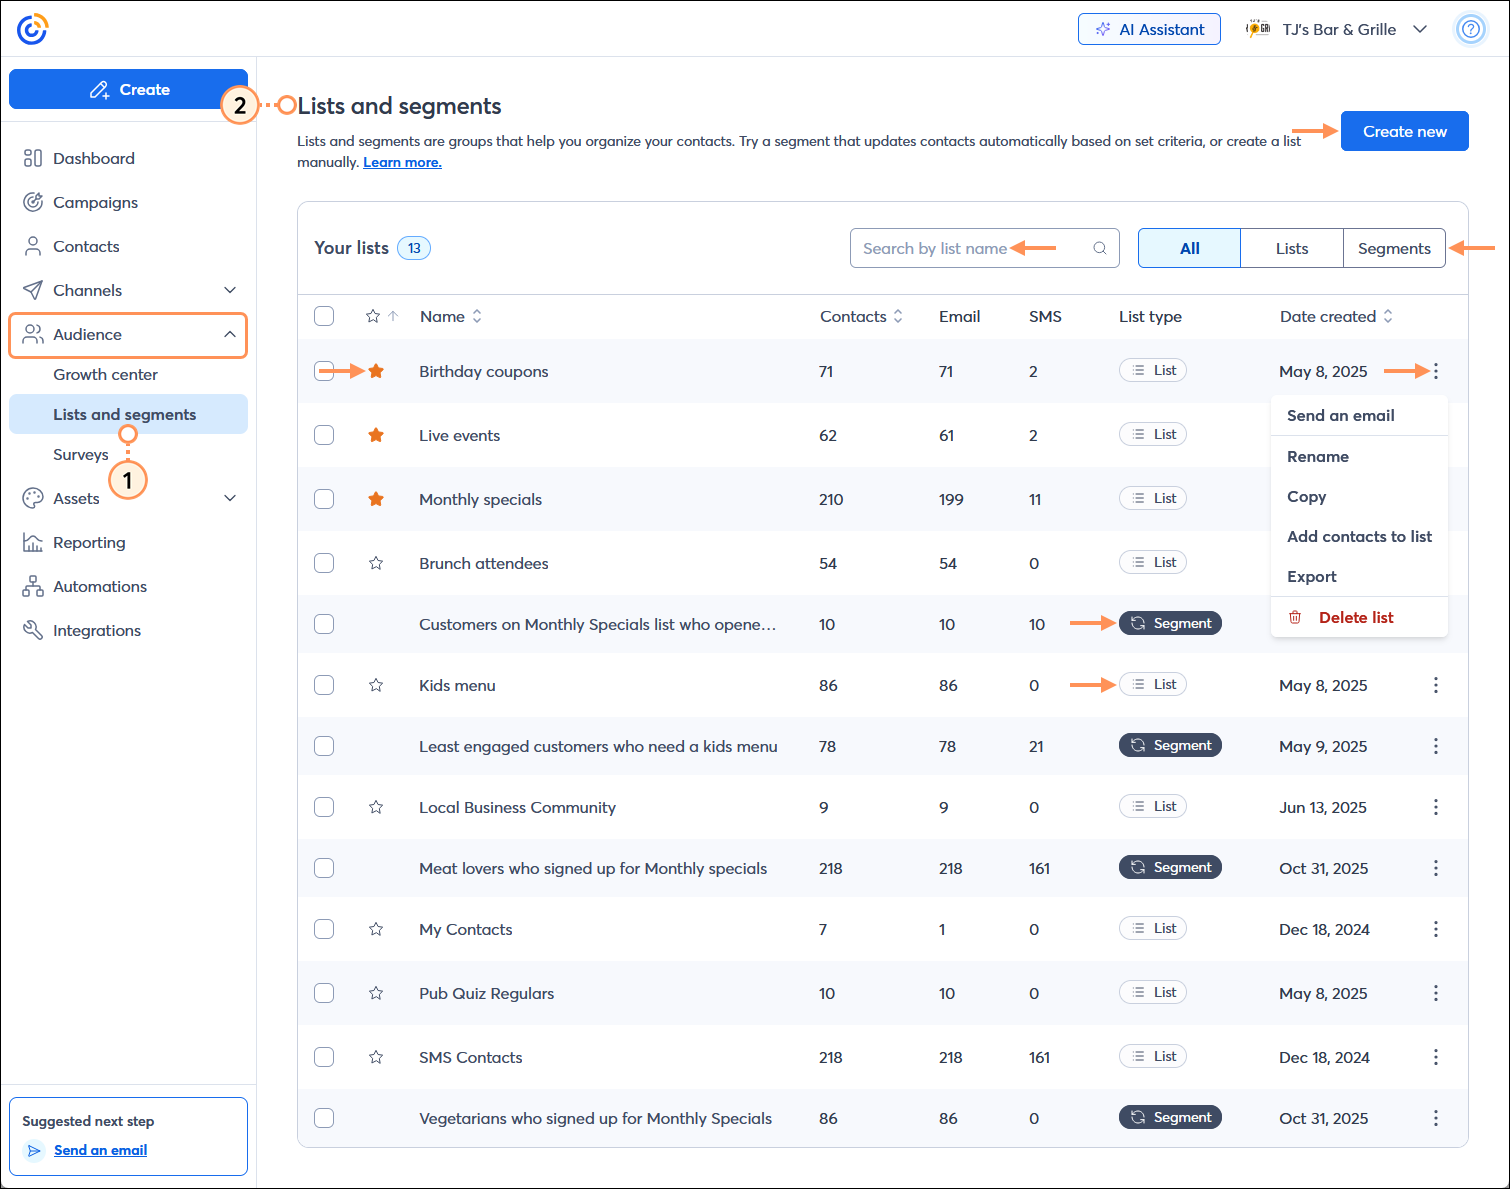The image size is (1510, 1189).
Task: Sort lists by Name column
Action: (x=451, y=316)
